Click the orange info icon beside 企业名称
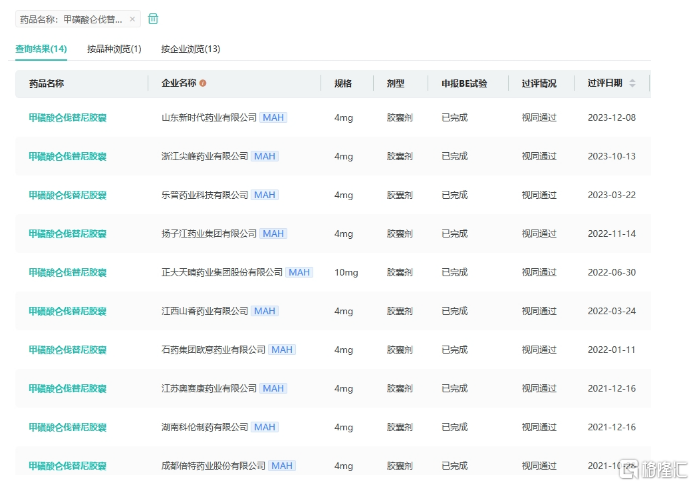This screenshot has width=694, height=486. coord(203,83)
